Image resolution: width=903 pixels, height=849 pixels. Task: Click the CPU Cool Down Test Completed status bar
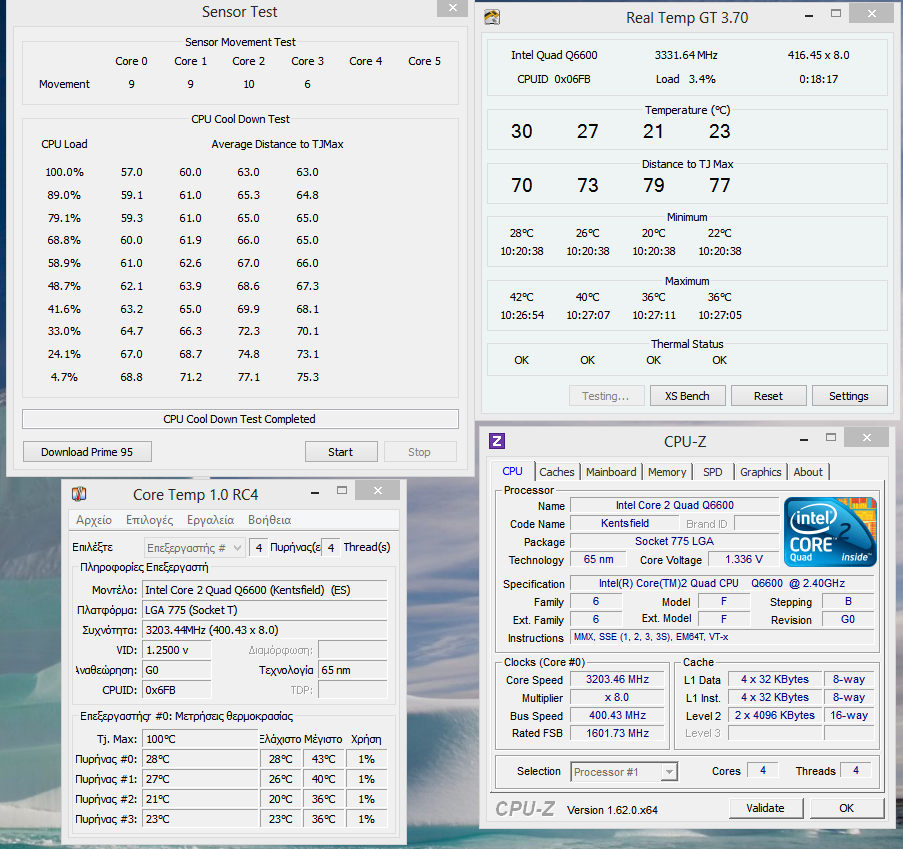tap(240, 419)
